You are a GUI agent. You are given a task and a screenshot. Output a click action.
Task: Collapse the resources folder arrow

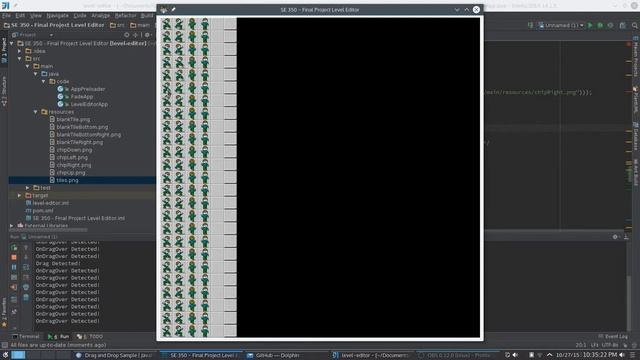pos(36,112)
